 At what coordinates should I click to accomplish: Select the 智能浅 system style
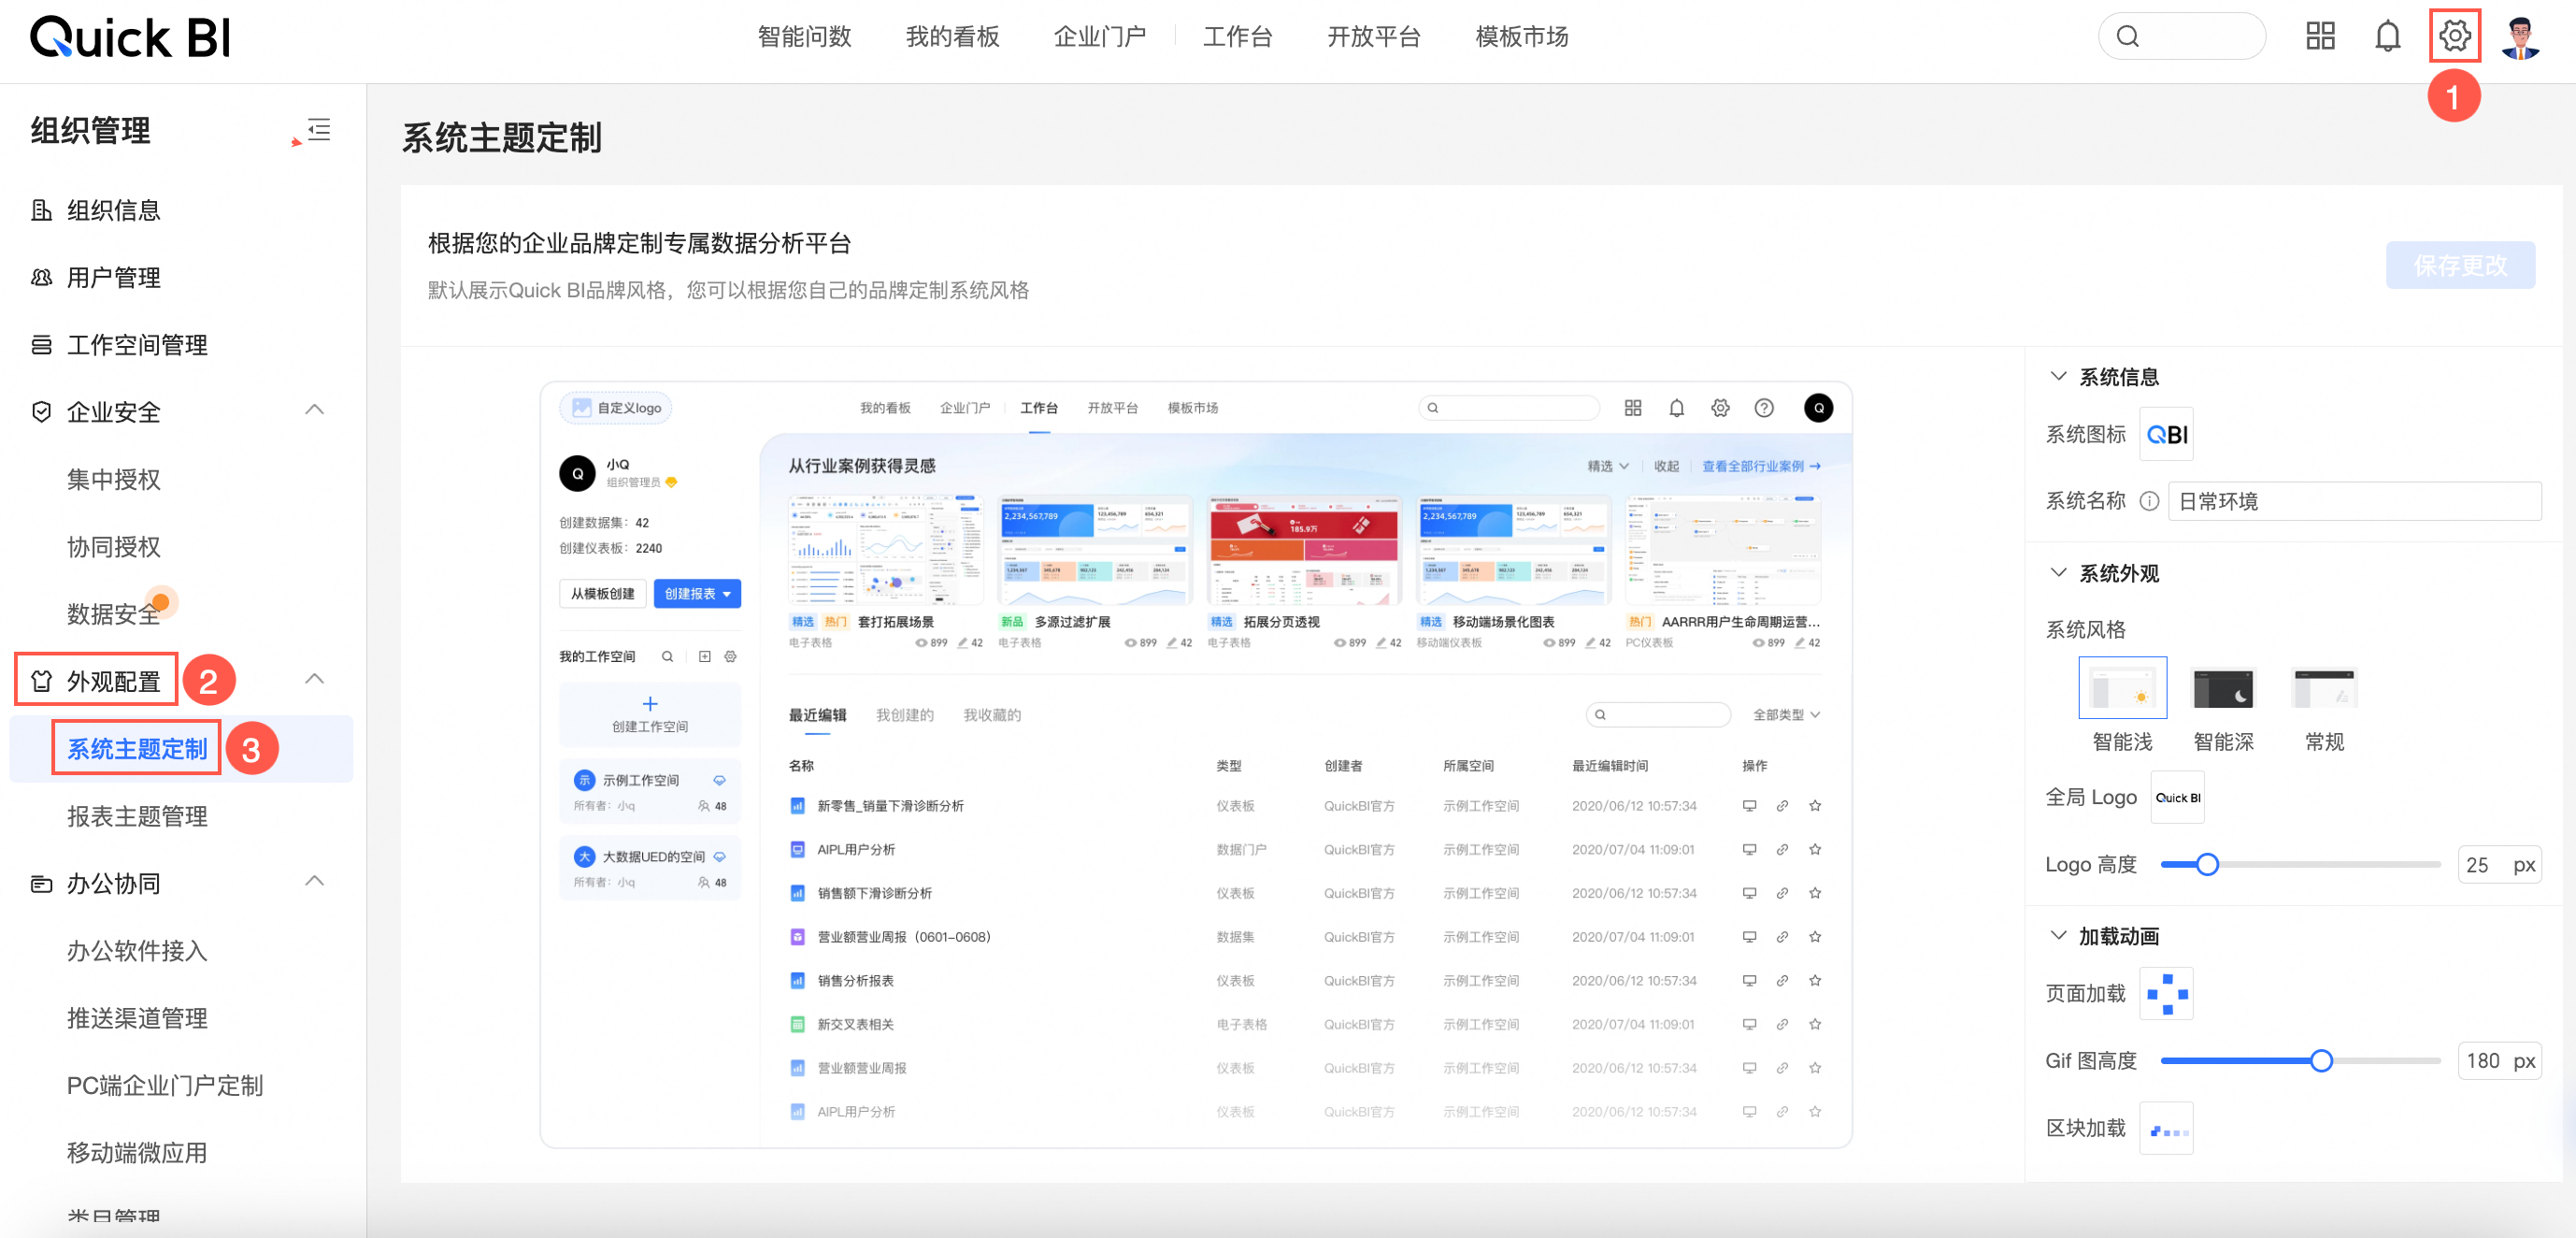point(2122,688)
